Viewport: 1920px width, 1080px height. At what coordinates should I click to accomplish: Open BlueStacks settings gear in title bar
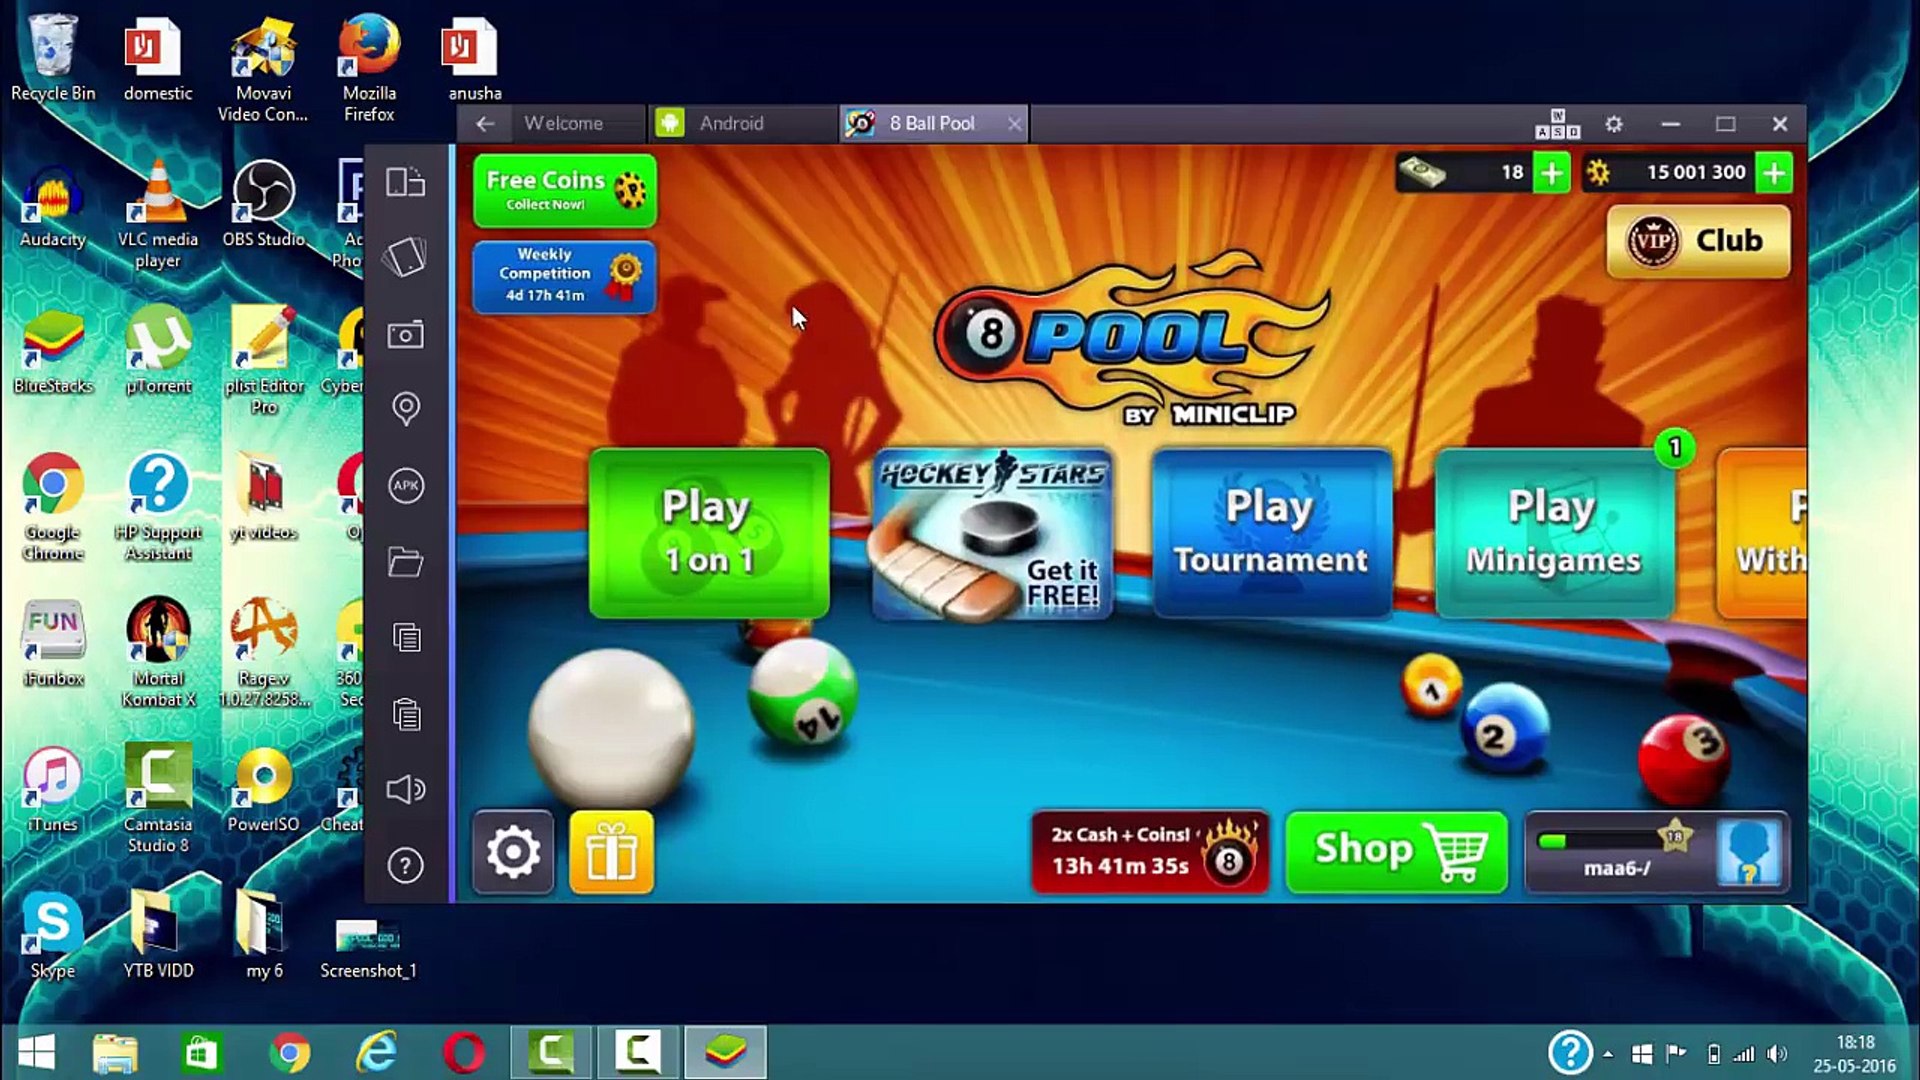[x=1613, y=124]
